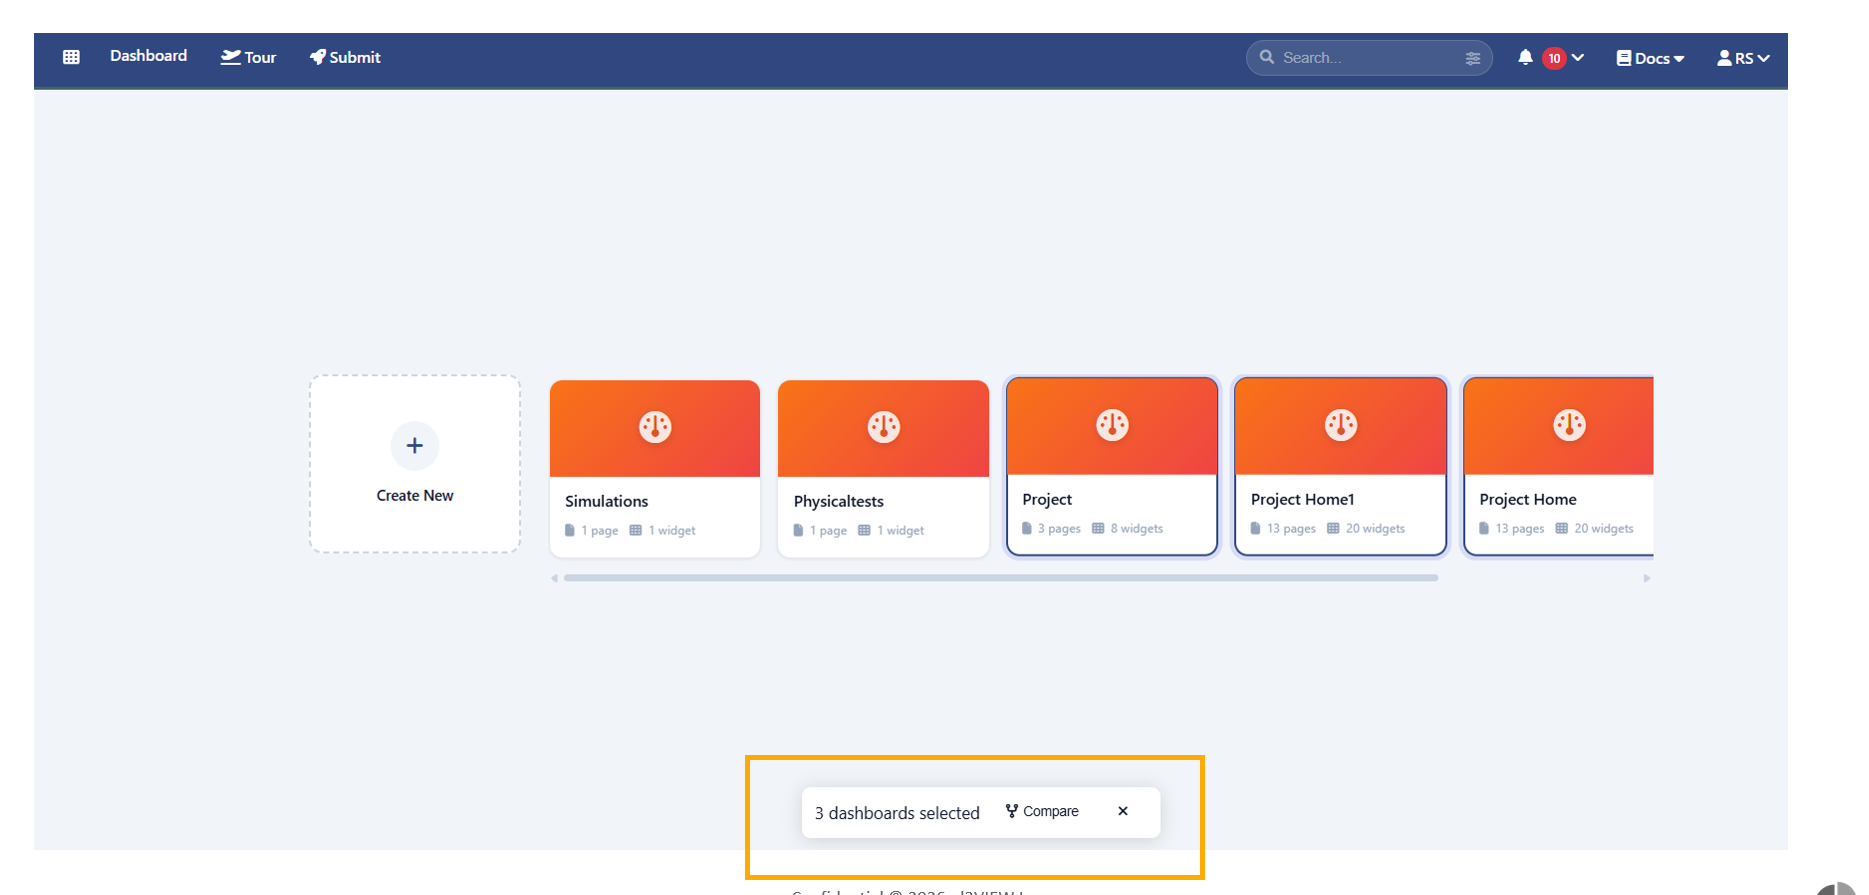This screenshot has width=1869, height=895.
Task: Click the grid apps icon in navbar
Action: (71, 57)
